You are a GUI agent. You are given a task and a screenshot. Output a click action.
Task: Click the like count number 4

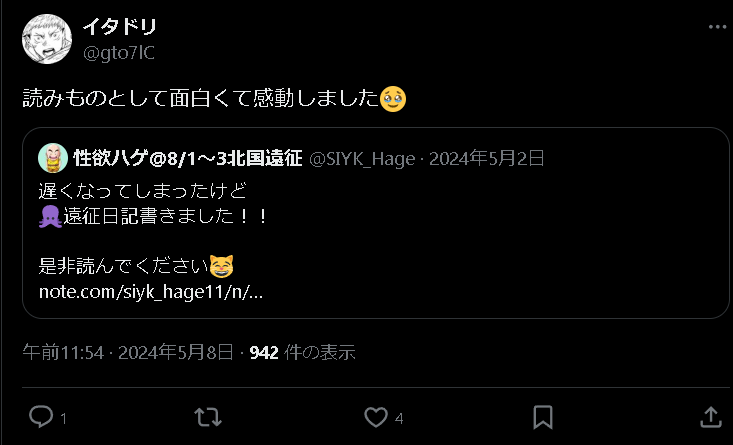[399, 418]
